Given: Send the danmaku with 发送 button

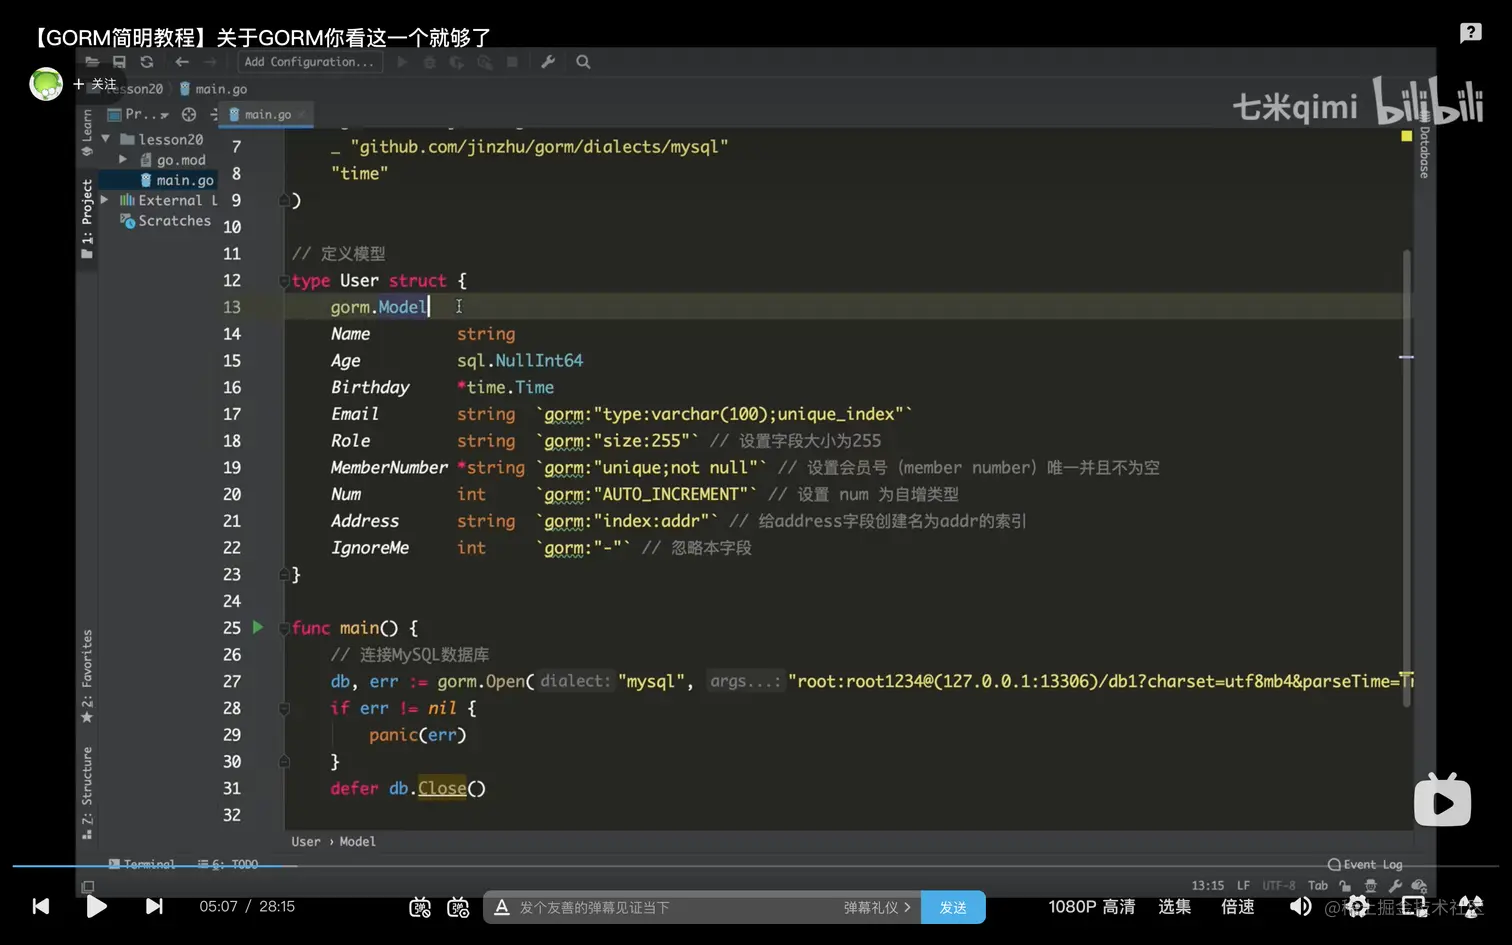Looking at the screenshot, I should [953, 907].
